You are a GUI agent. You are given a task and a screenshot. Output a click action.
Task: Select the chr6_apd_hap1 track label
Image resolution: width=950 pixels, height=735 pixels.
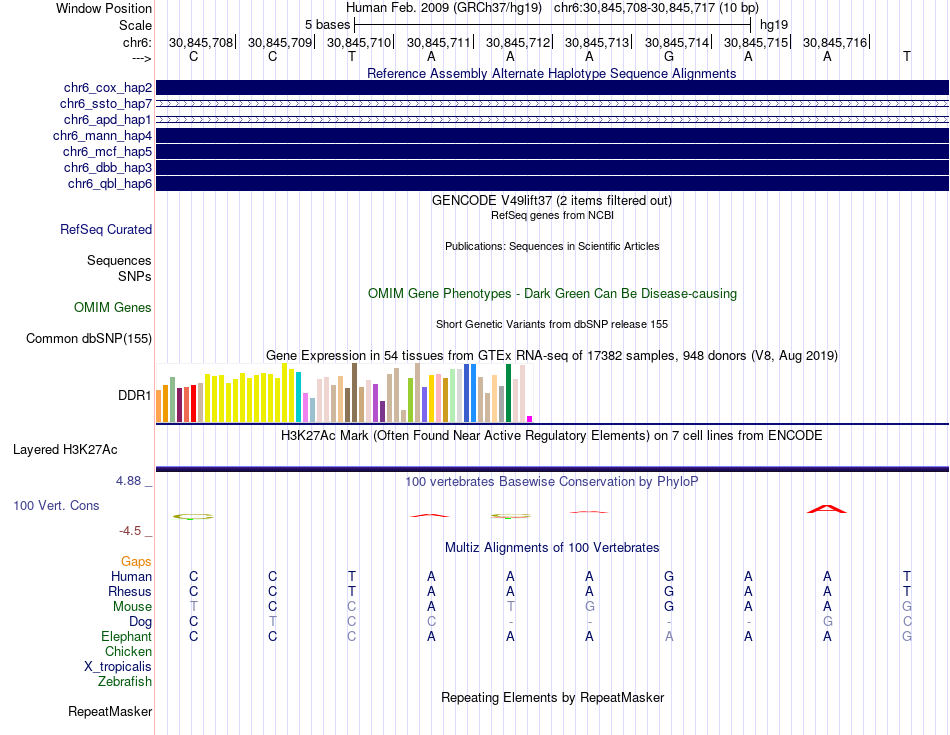click(x=108, y=119)
